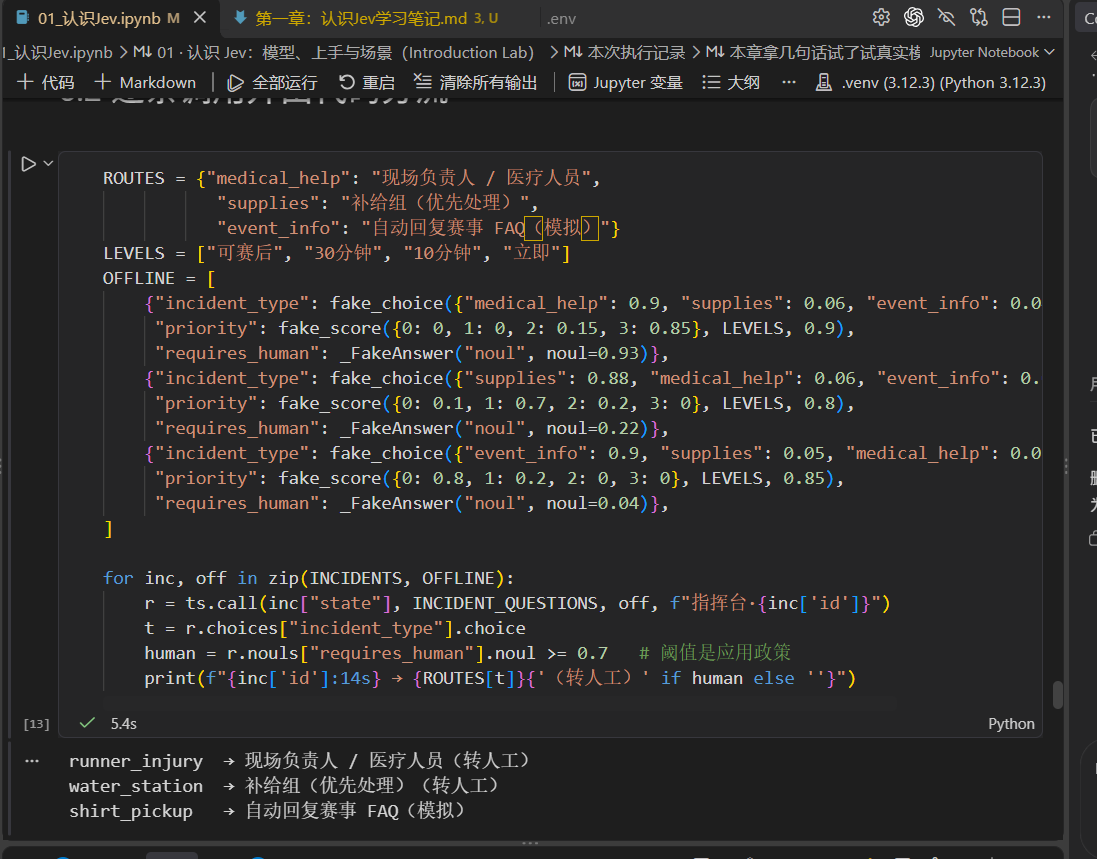
Task: Open the gear settings icon in editor toolbar
Action: click(x=881, y=17)
